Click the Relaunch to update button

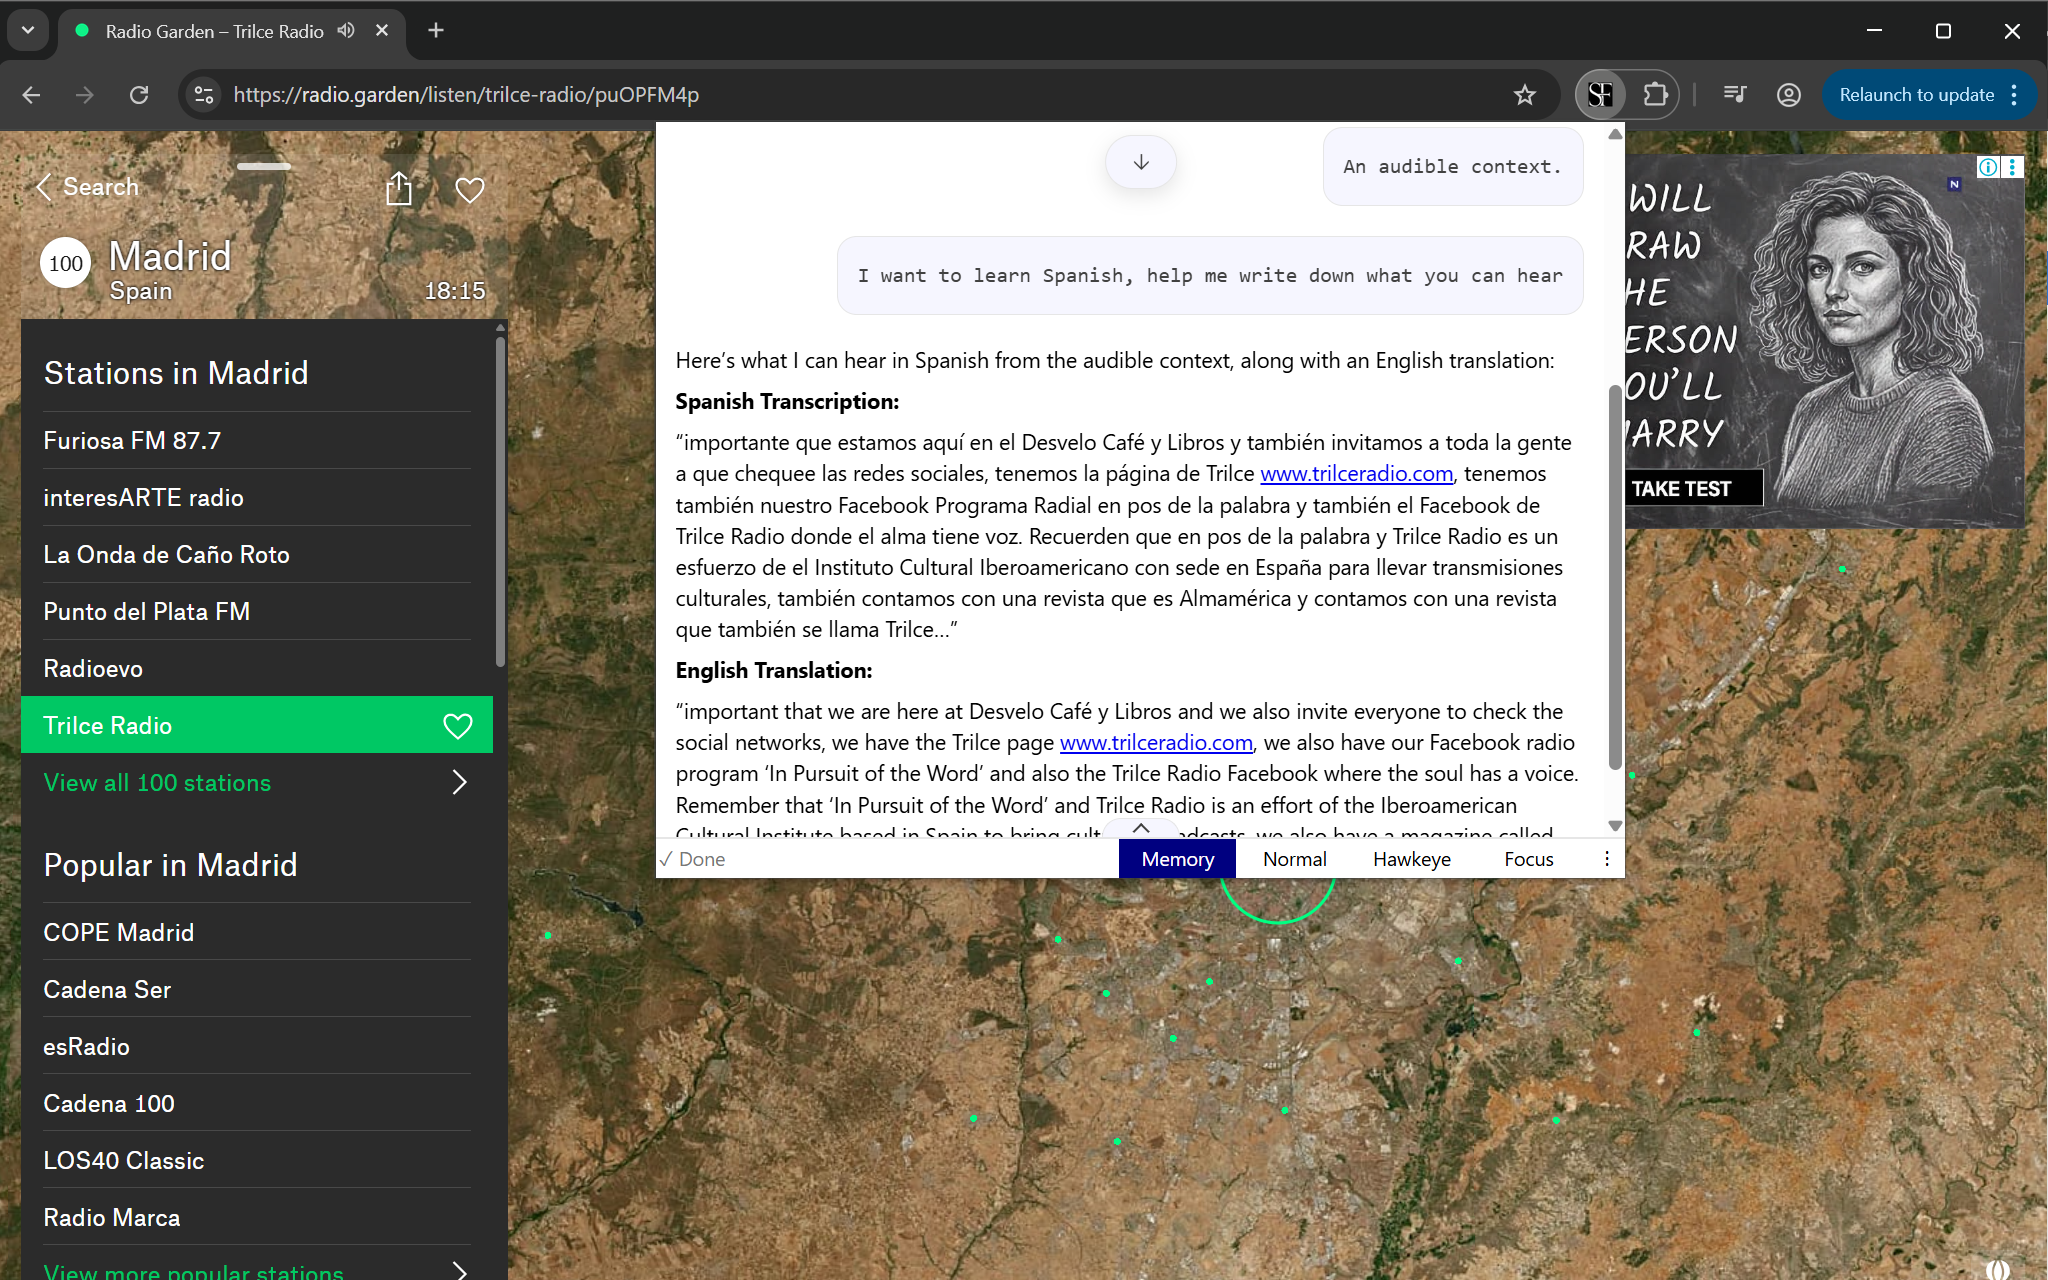tap(1917, 94)
